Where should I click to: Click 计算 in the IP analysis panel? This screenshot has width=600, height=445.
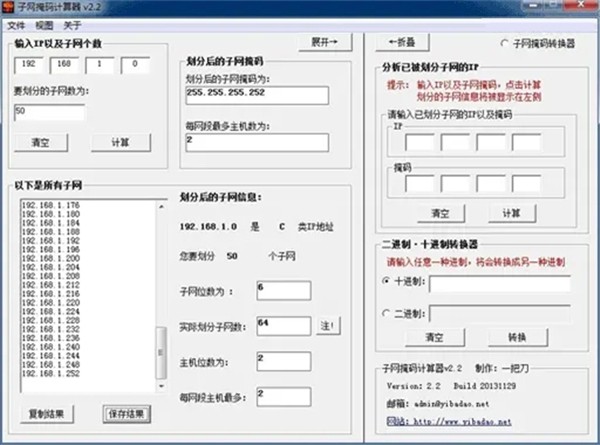[x=512, y=214]
